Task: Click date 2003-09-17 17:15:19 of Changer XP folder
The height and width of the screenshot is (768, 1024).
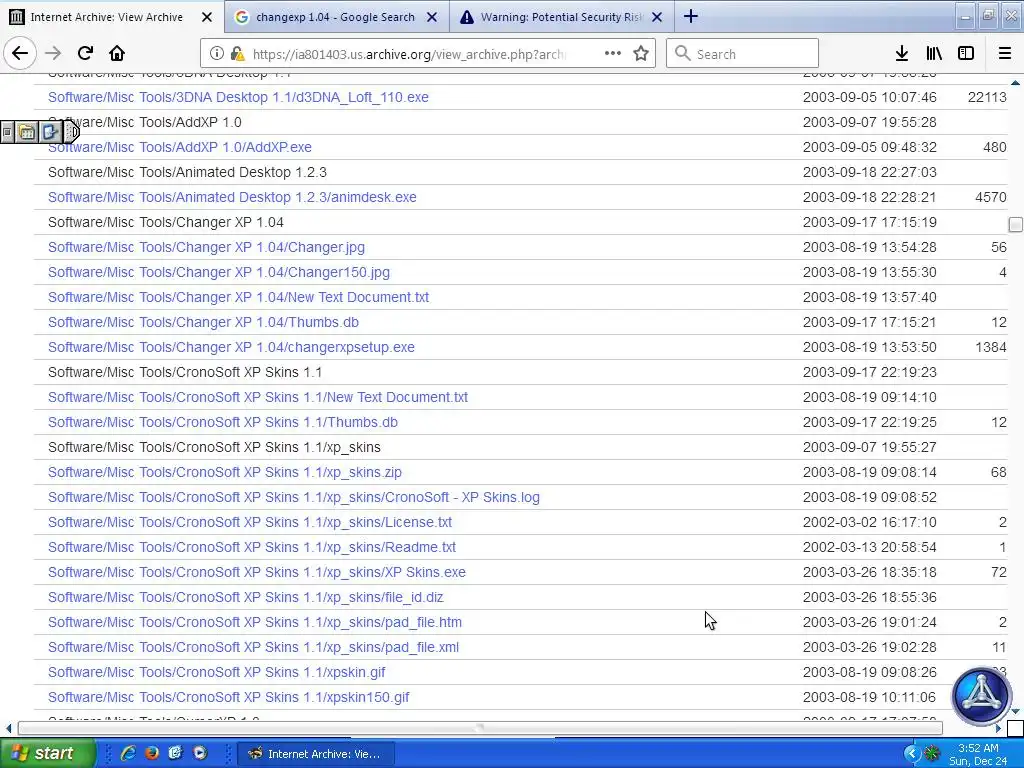Action: coord(870,222)
